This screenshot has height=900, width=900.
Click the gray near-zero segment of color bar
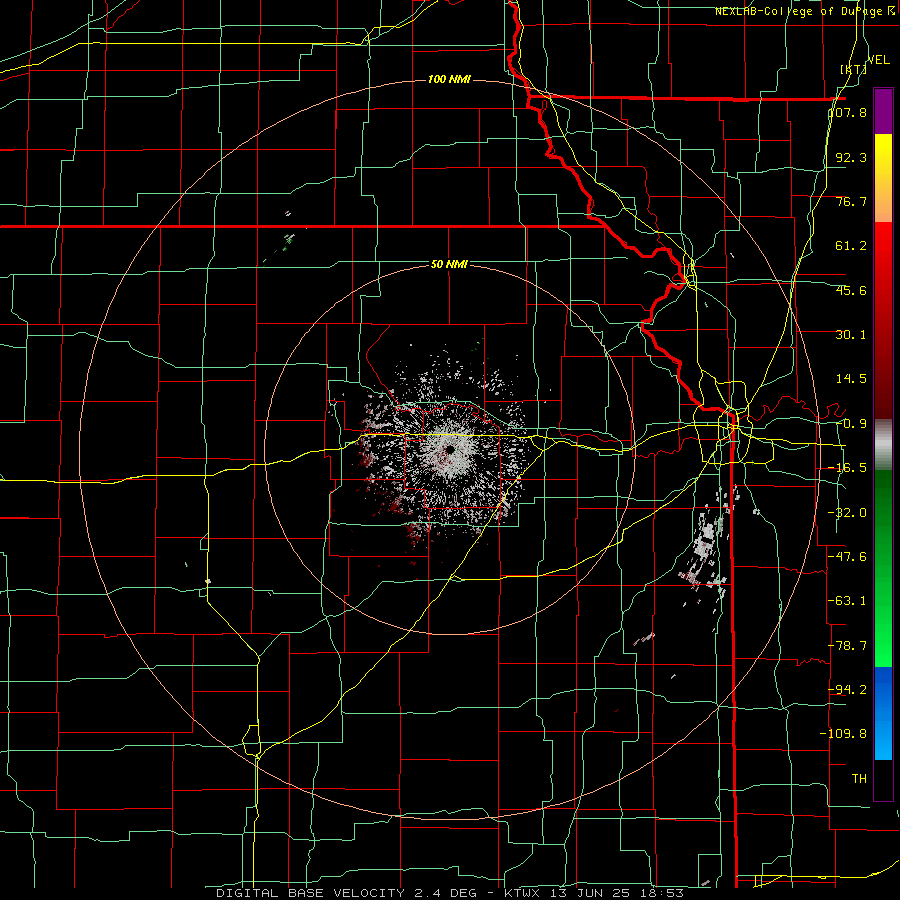coord(883,444)
